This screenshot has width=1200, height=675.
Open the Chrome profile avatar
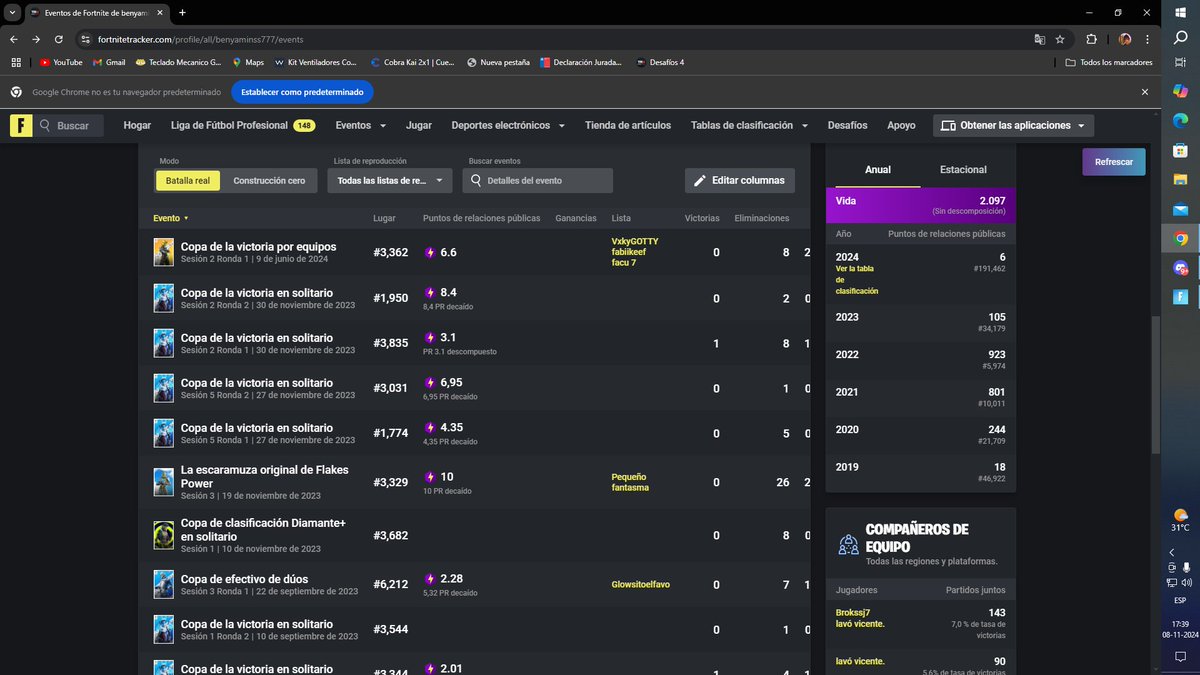tap(1125, 39)
